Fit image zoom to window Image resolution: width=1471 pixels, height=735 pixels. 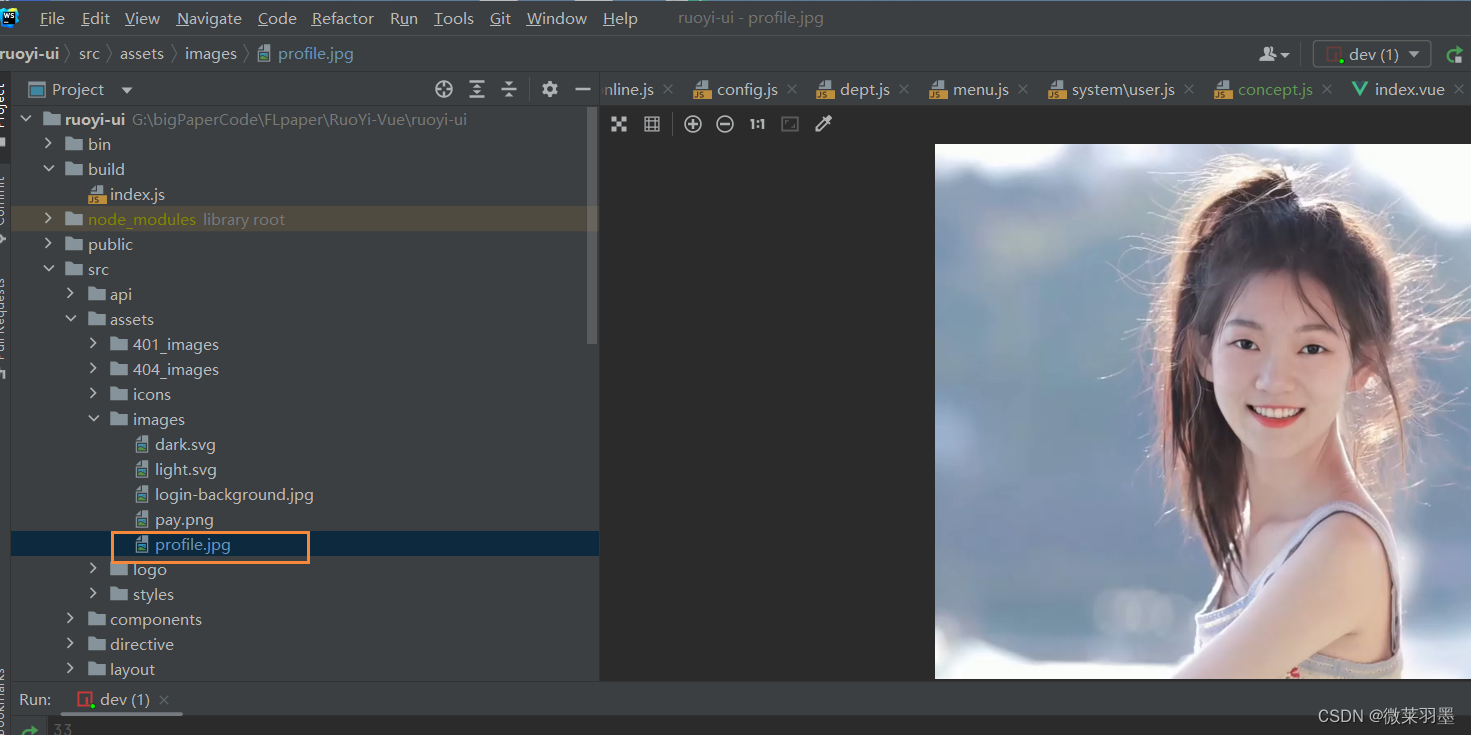click(790, 124)
